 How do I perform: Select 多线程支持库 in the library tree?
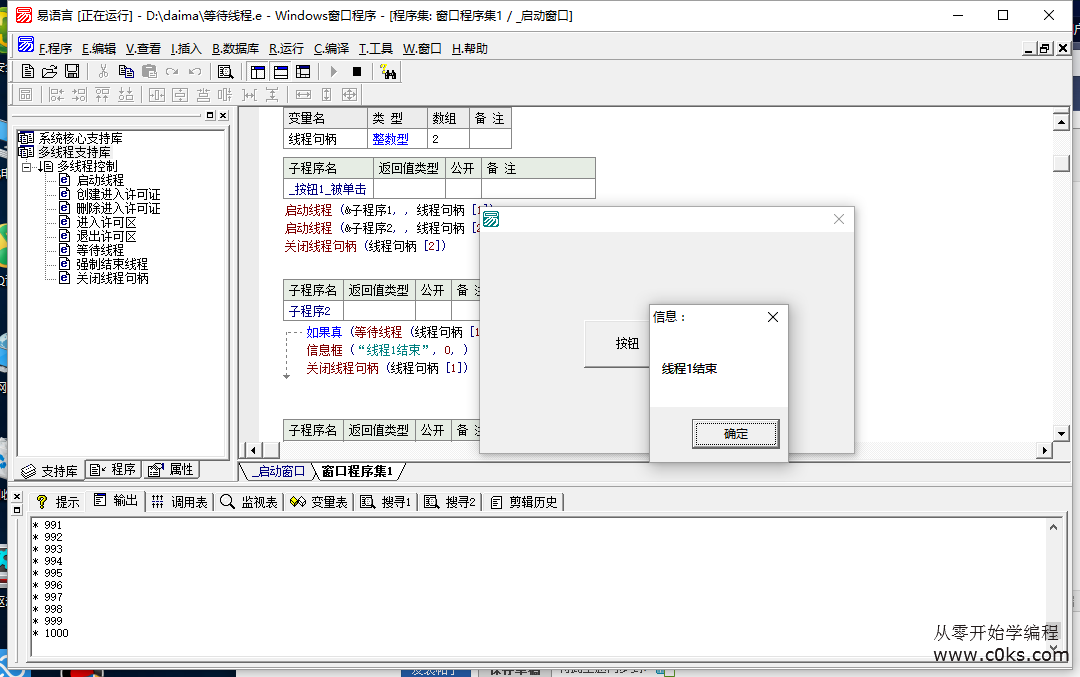[74, 152]
